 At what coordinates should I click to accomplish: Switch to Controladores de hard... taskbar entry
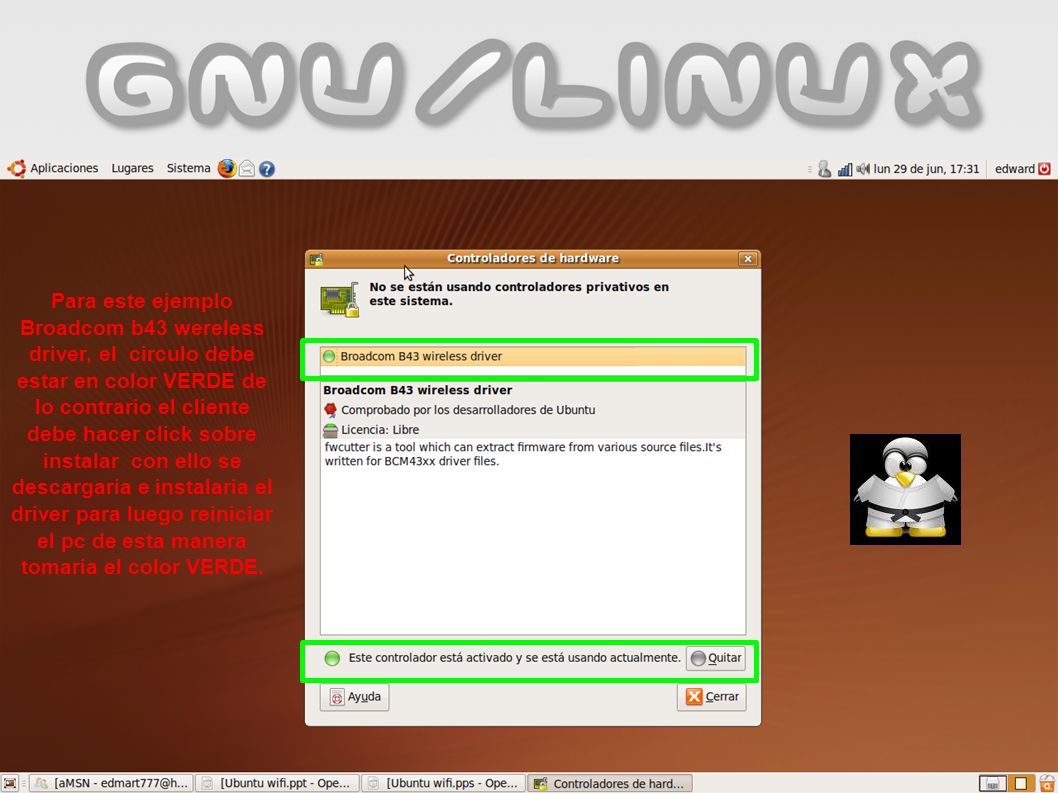(610, 784)
